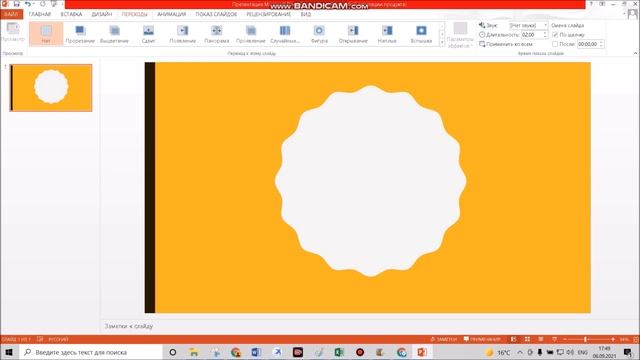The image size is (640, 360).
Task: Switch to Reading view from status bar
Action: click(541, 339)
